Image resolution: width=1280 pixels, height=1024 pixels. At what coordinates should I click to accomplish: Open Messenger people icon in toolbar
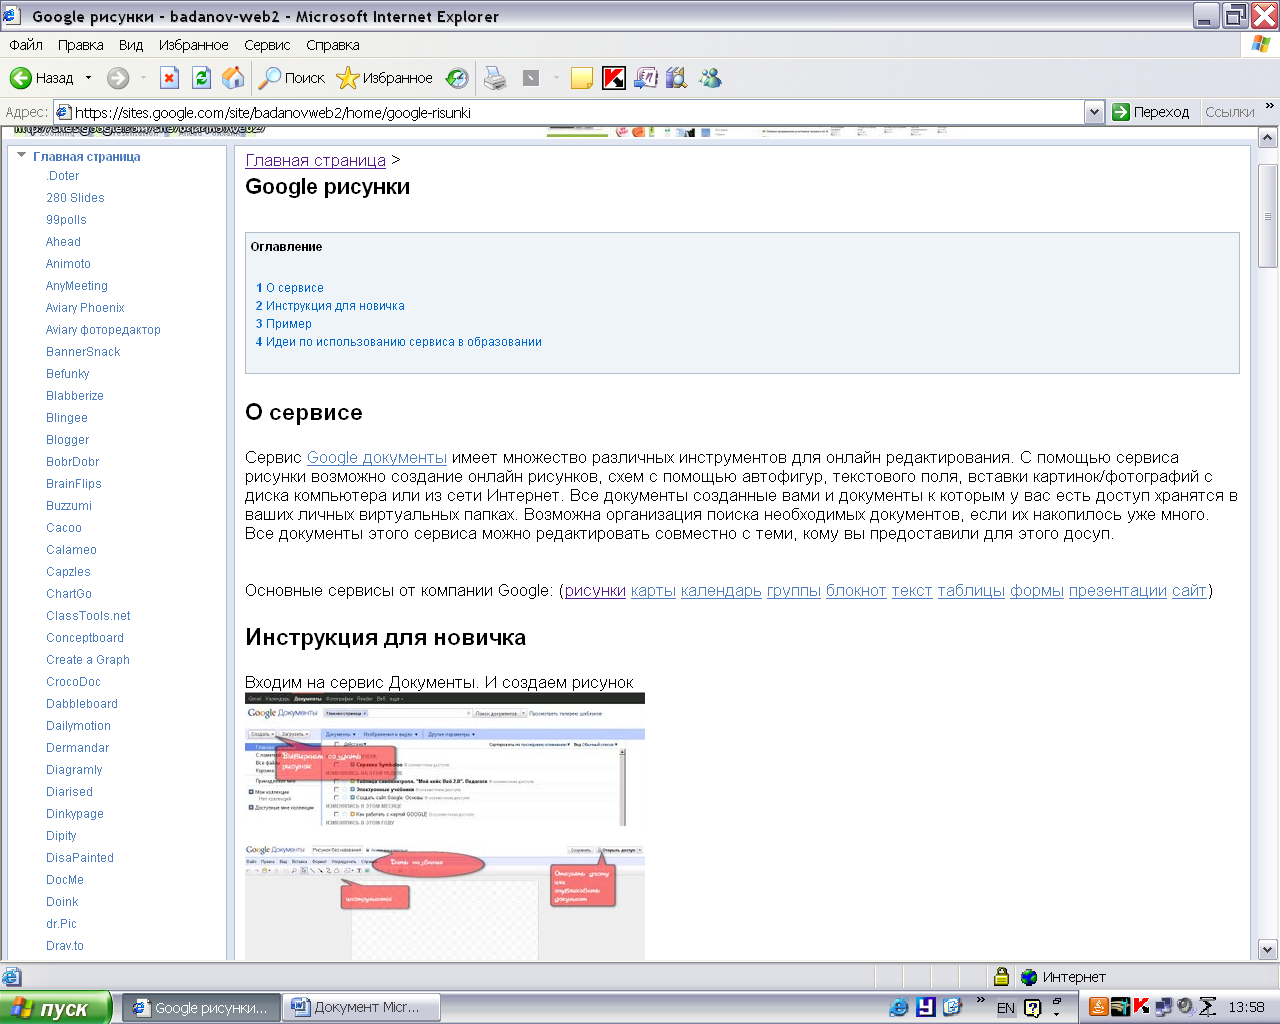click(710, 78)
